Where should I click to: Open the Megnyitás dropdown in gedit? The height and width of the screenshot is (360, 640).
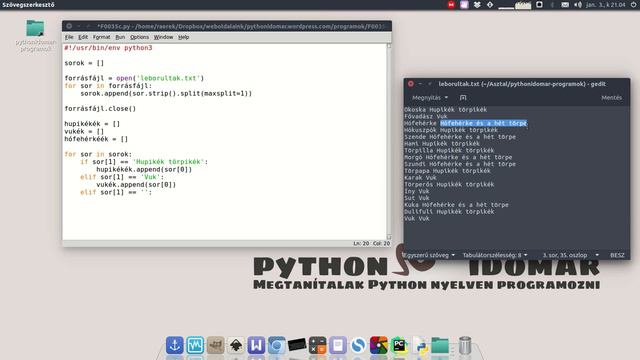(x=430, y=98)
